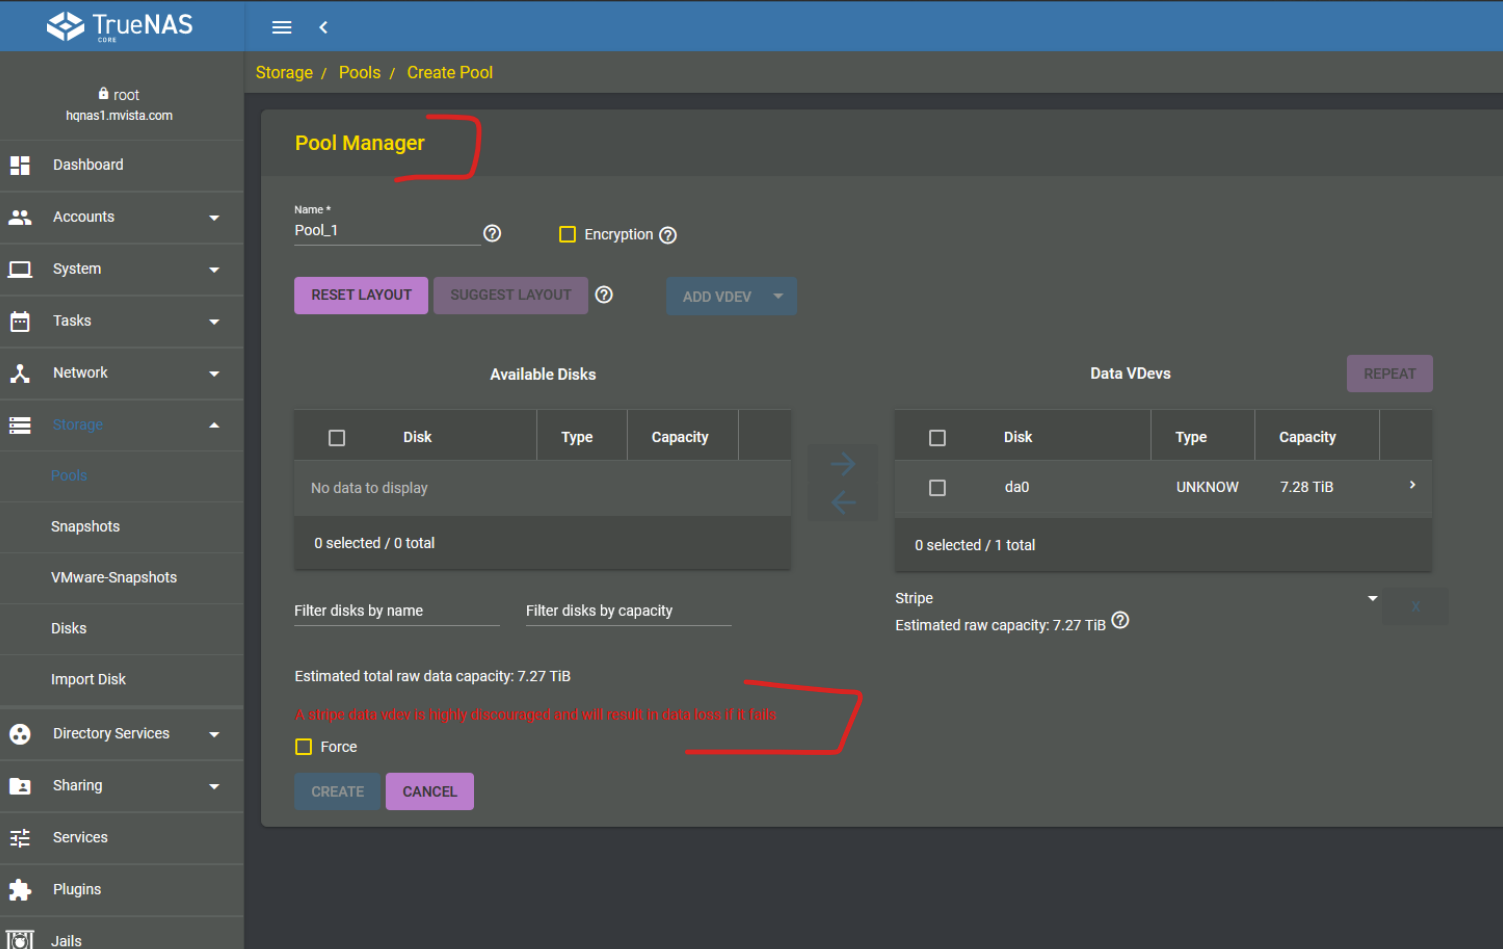The image size is (1503, 949).
Task: Expand the Tasks menu arrow
Action: click(x=214, y=322)
